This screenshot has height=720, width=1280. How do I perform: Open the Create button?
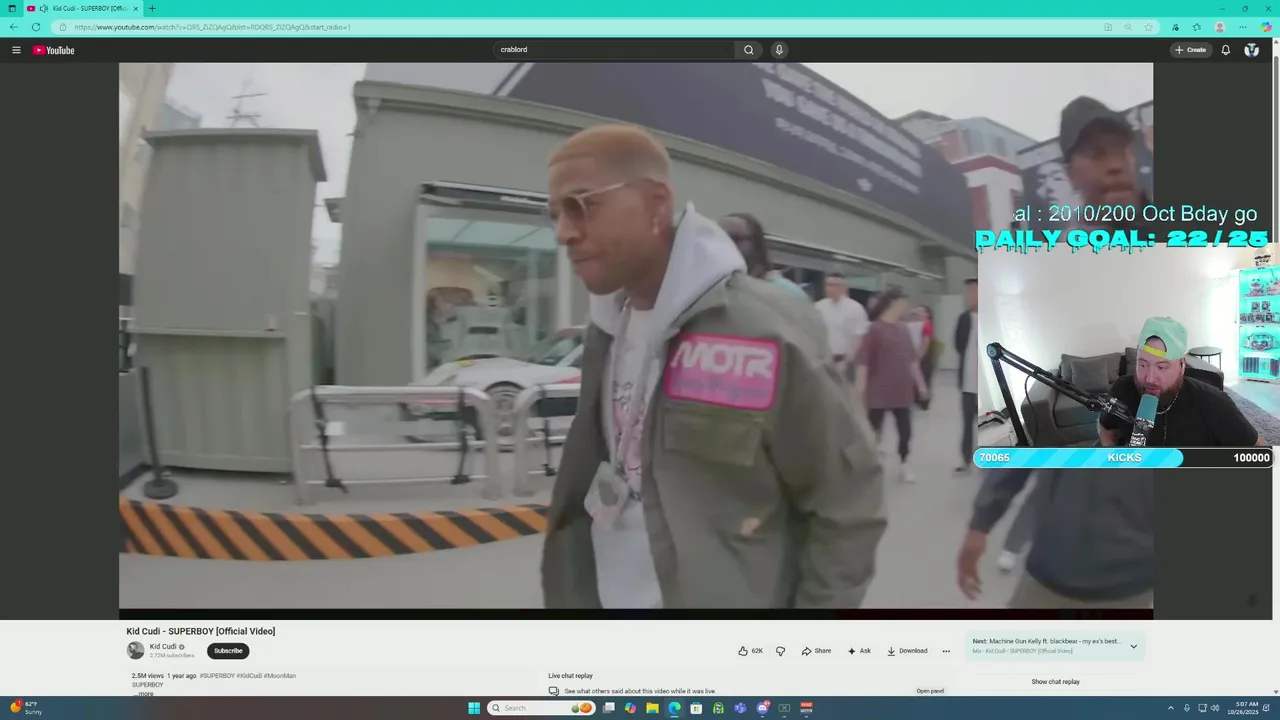pos(1190,50)
